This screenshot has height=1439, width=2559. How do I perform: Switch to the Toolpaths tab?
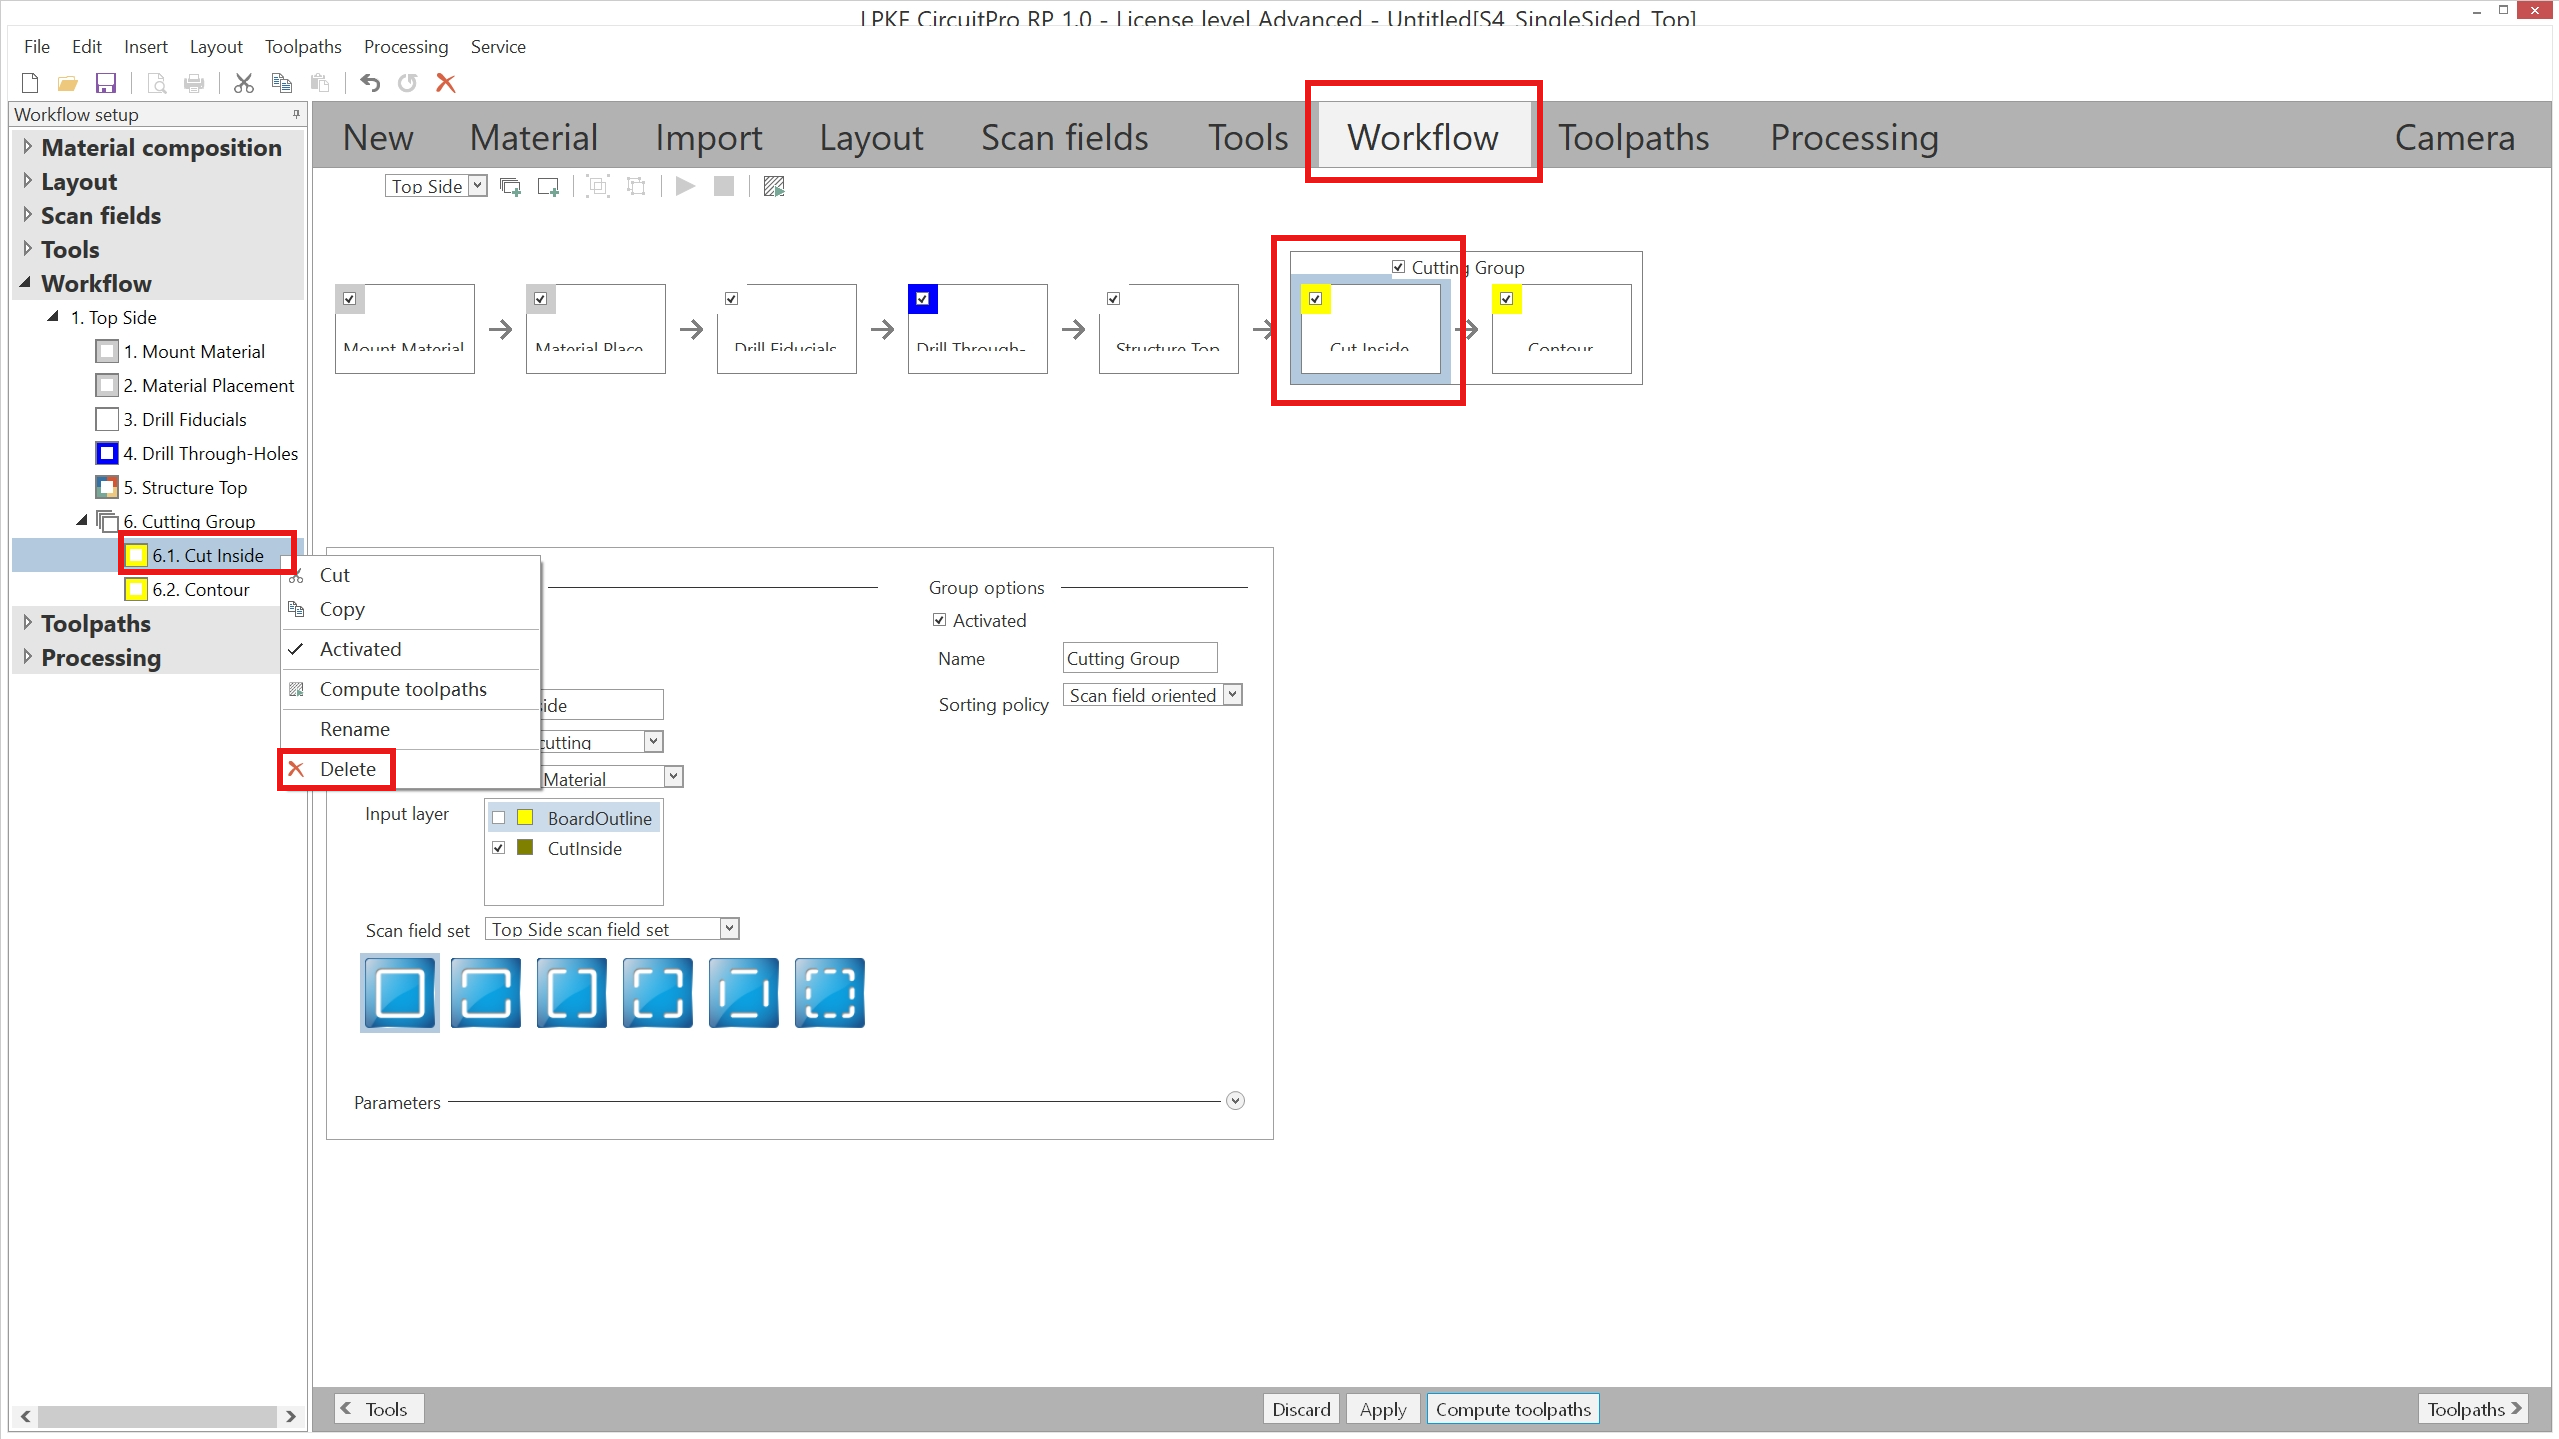tap(1633, 137)
